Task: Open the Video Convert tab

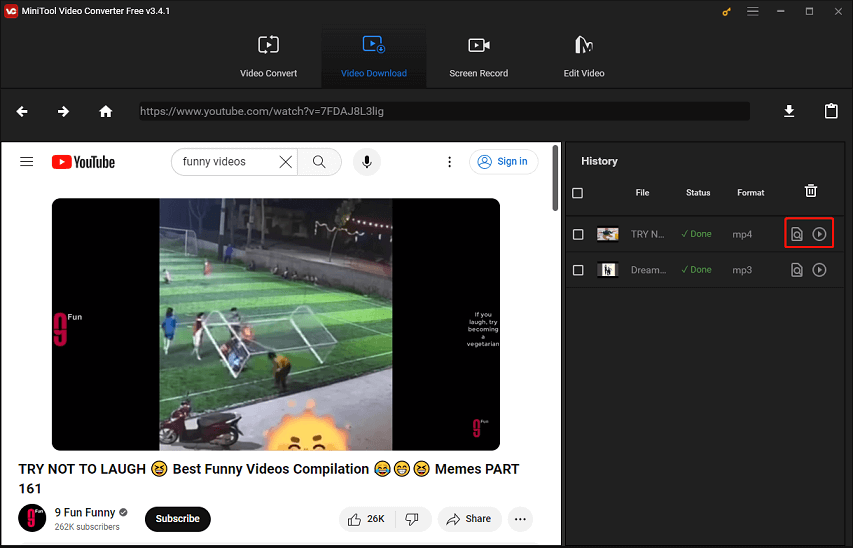Action: point(269,57)
